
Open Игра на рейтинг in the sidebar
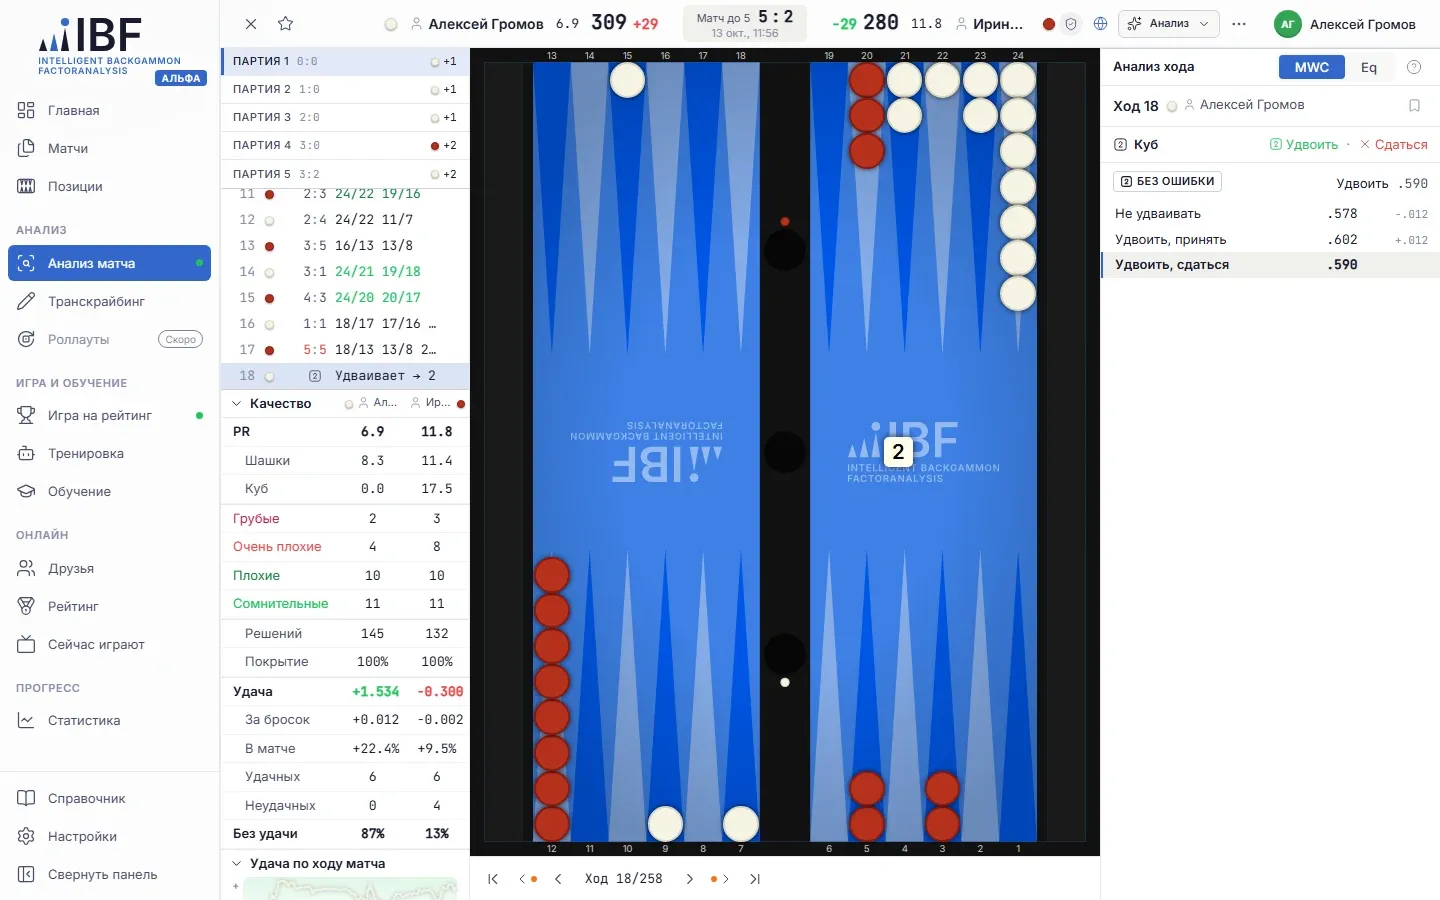(109, 415)
